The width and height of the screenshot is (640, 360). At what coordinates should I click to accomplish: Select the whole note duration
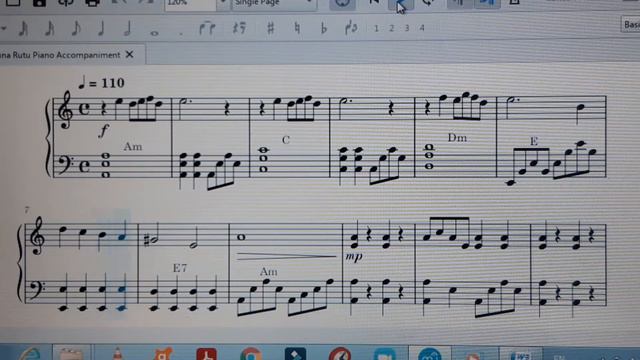[154, 33]
